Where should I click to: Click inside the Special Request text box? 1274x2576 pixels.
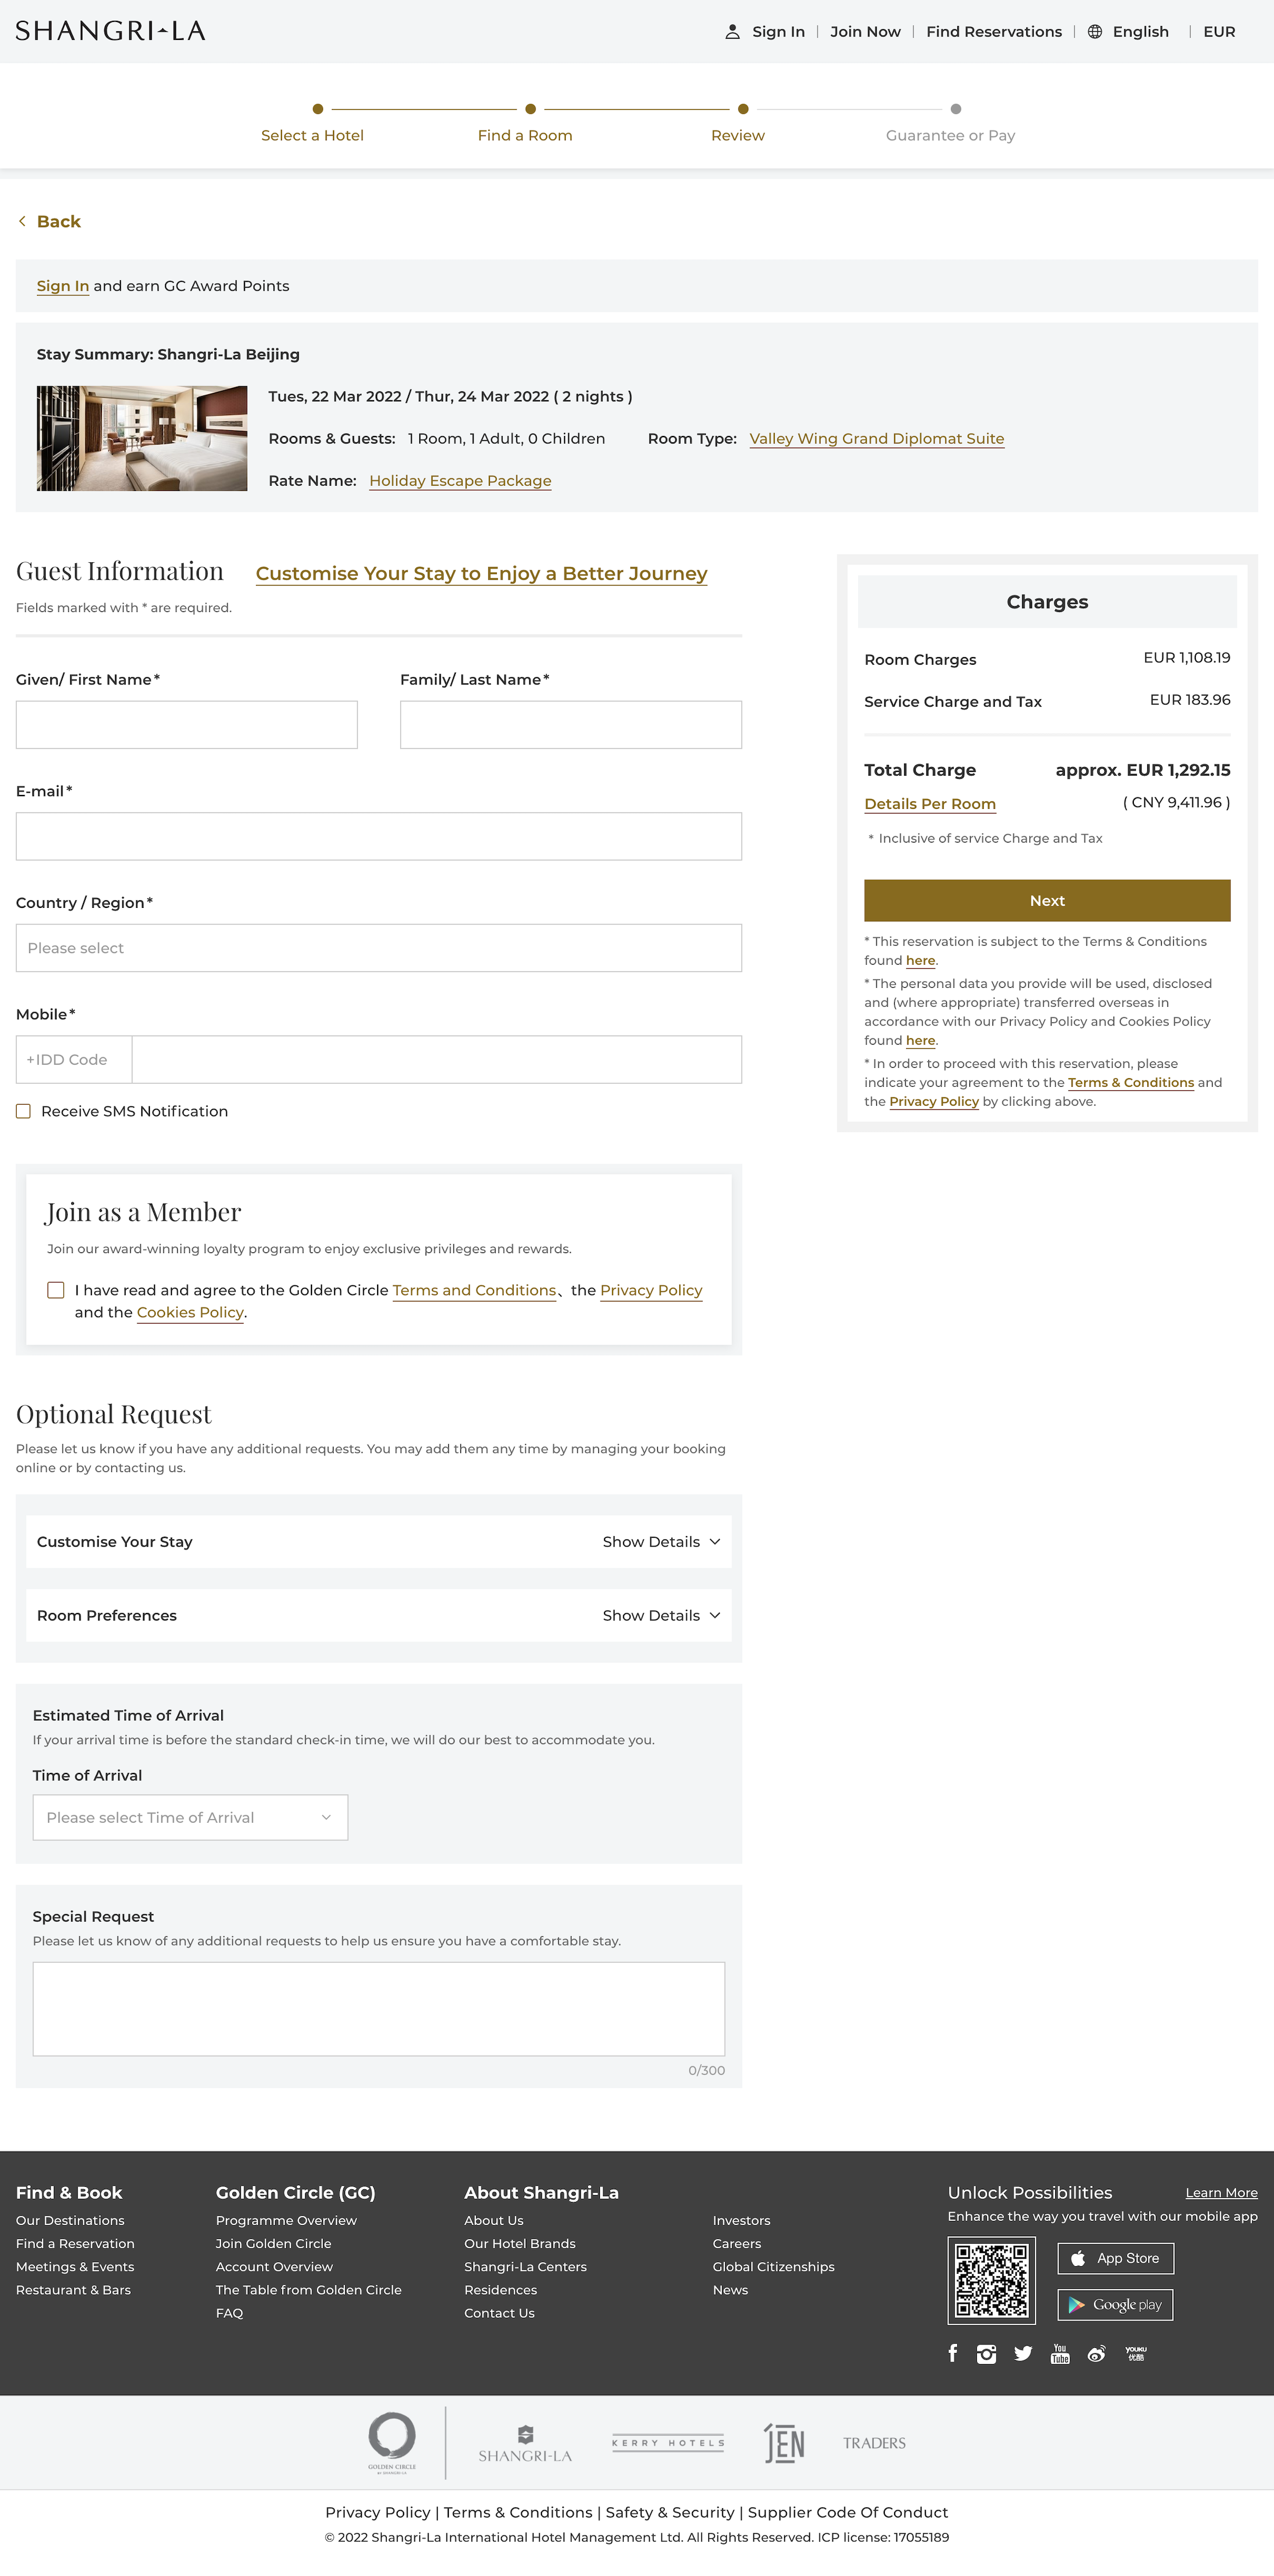pos(378,2008)
